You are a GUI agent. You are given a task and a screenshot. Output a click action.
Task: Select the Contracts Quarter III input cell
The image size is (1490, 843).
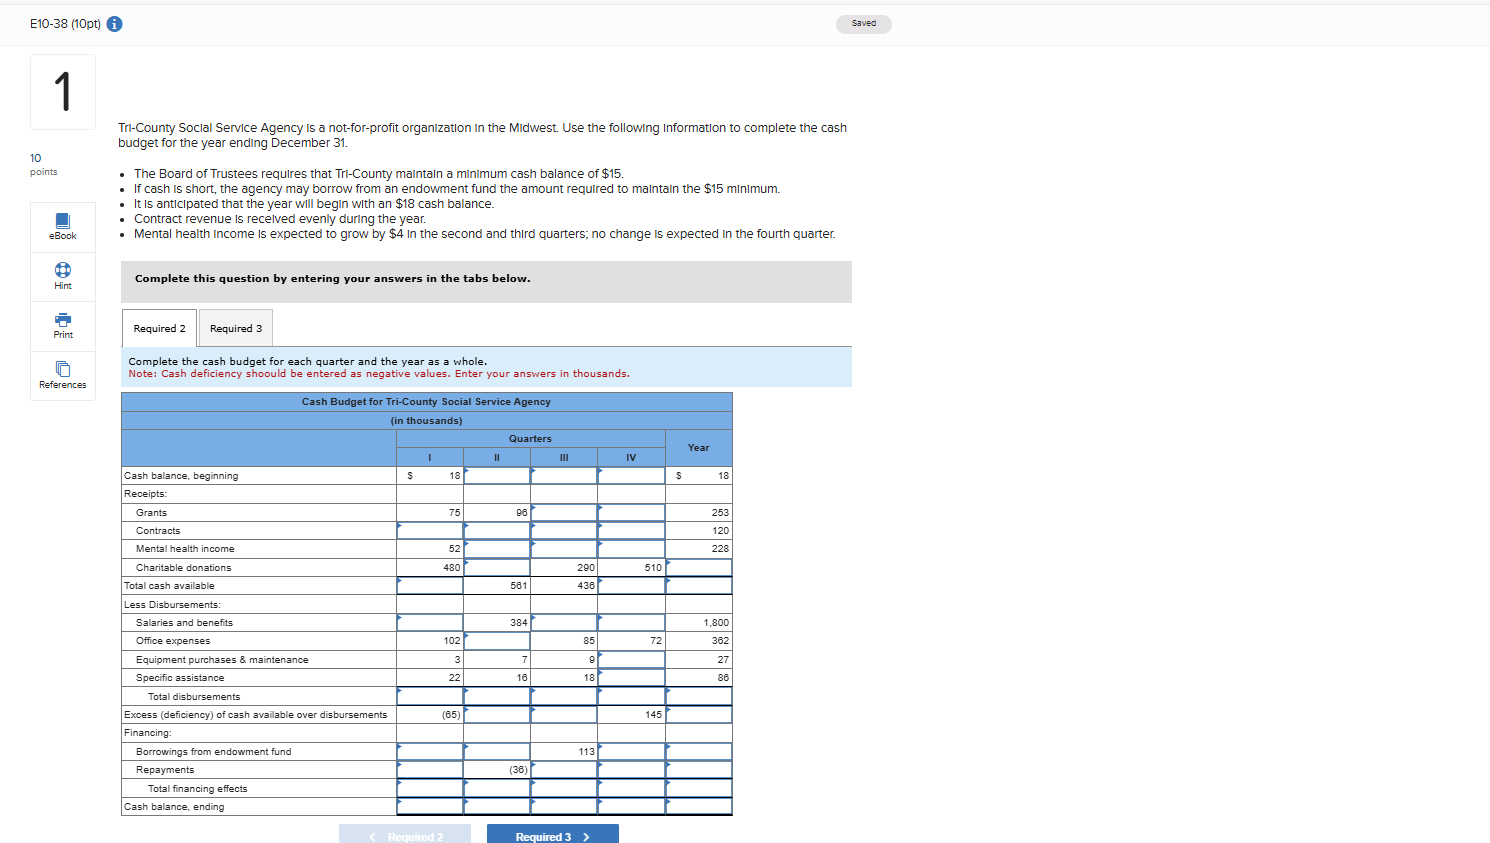[x=564, y=531]
